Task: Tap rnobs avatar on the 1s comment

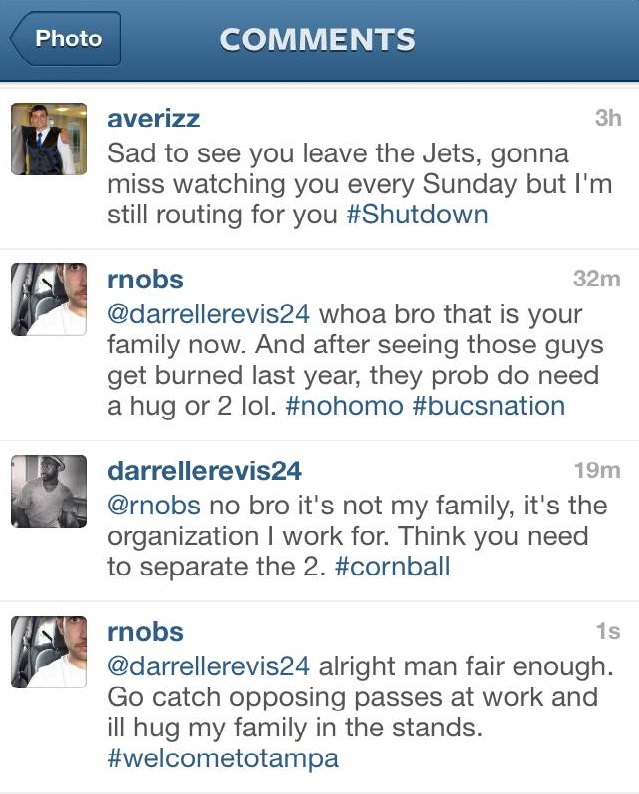Action: click(x=49, y=652)
